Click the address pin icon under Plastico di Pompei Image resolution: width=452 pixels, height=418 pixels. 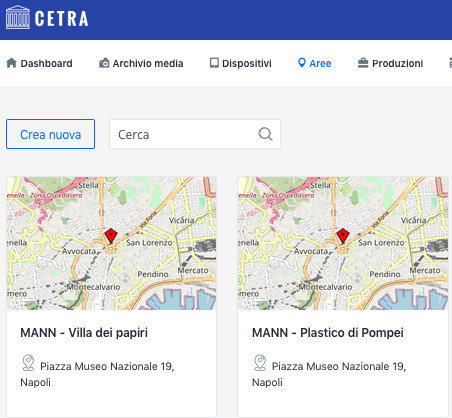[260, 362]
